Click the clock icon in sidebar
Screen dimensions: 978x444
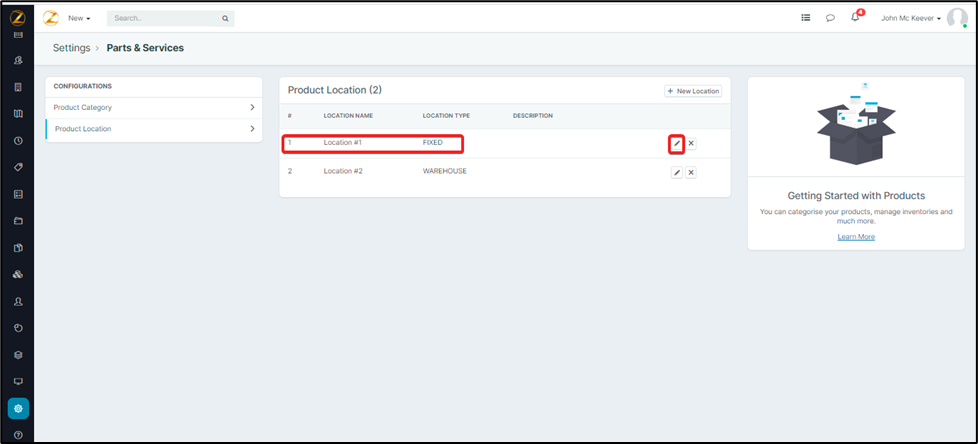pos(18,140)
